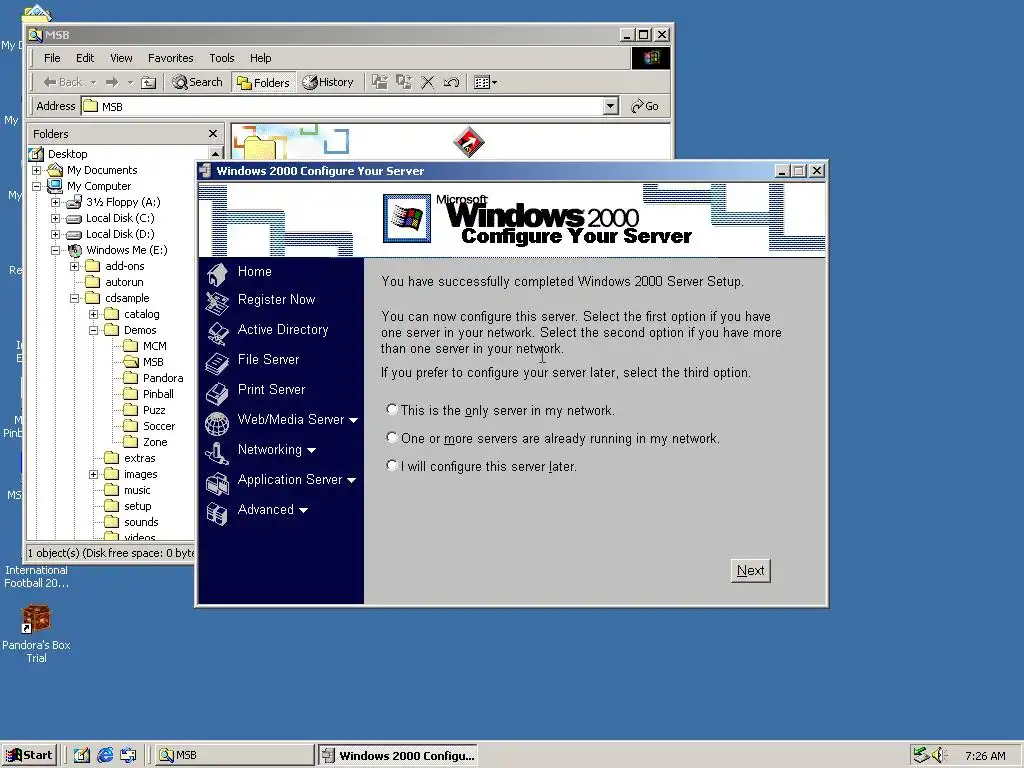Click the Forward arrow in MSB toolbar
This screenshot has width=1024, height=768.
(112, 82)
